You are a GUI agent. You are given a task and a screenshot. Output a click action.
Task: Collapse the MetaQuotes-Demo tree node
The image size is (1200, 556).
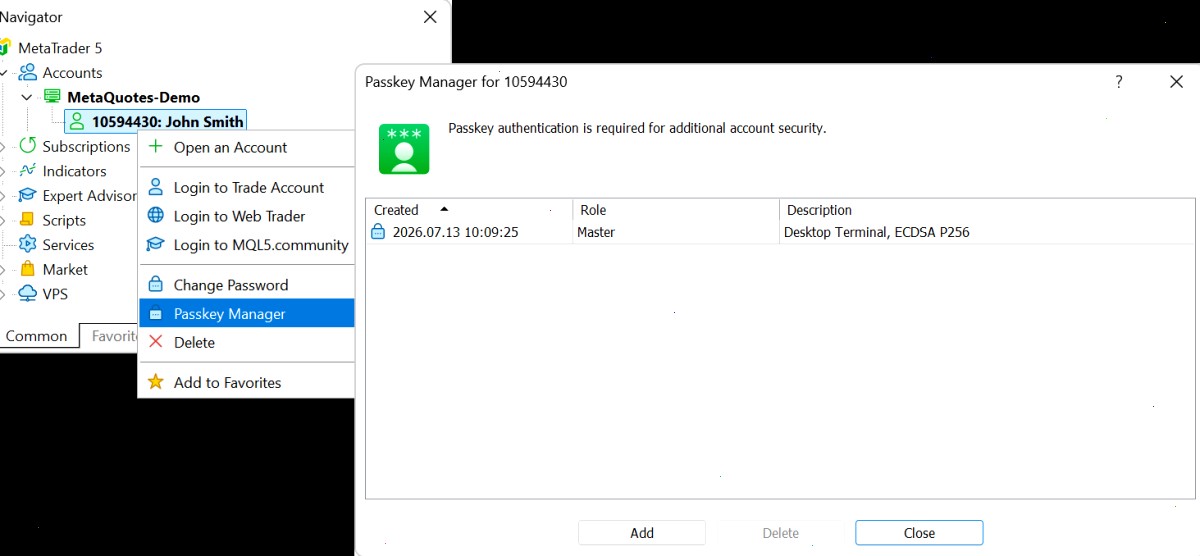pos(27,97)
